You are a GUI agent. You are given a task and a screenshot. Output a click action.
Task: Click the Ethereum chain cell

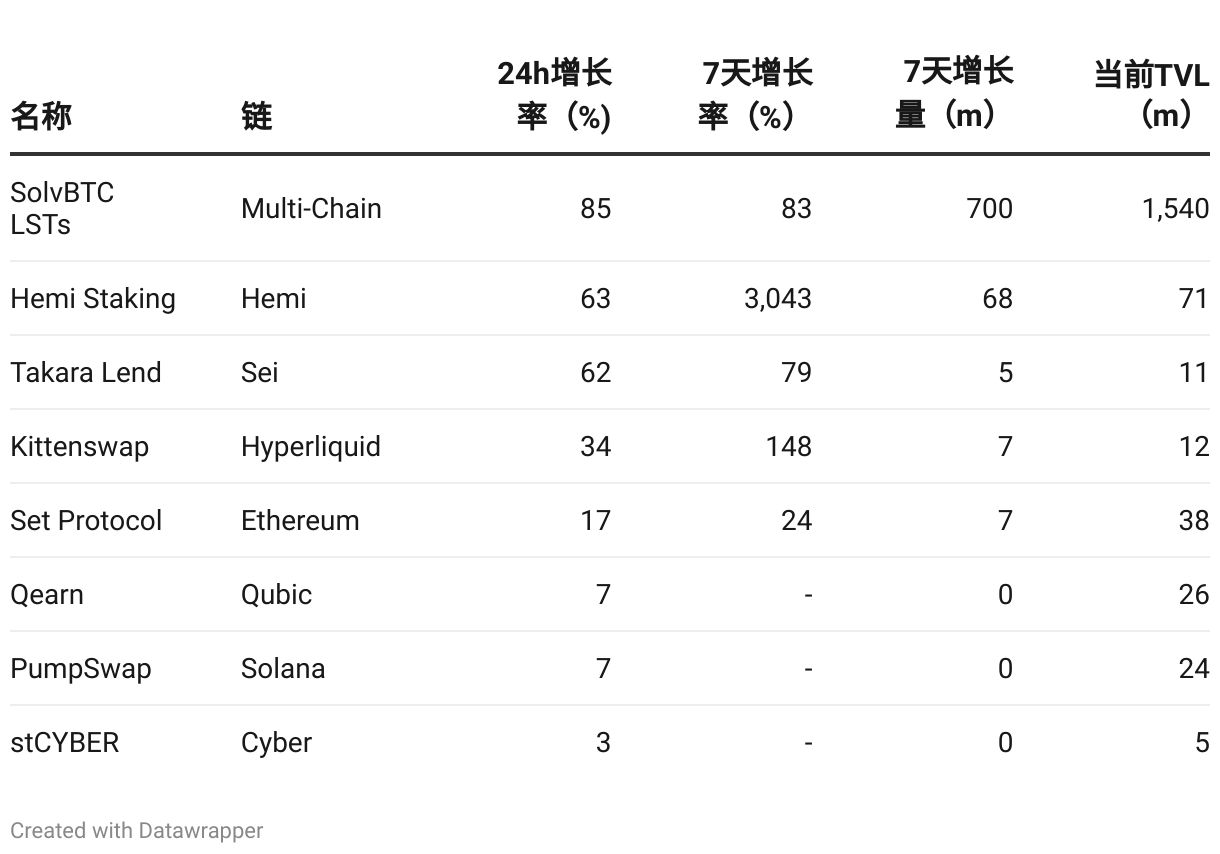pyautogui.click(x=300, y=521)
